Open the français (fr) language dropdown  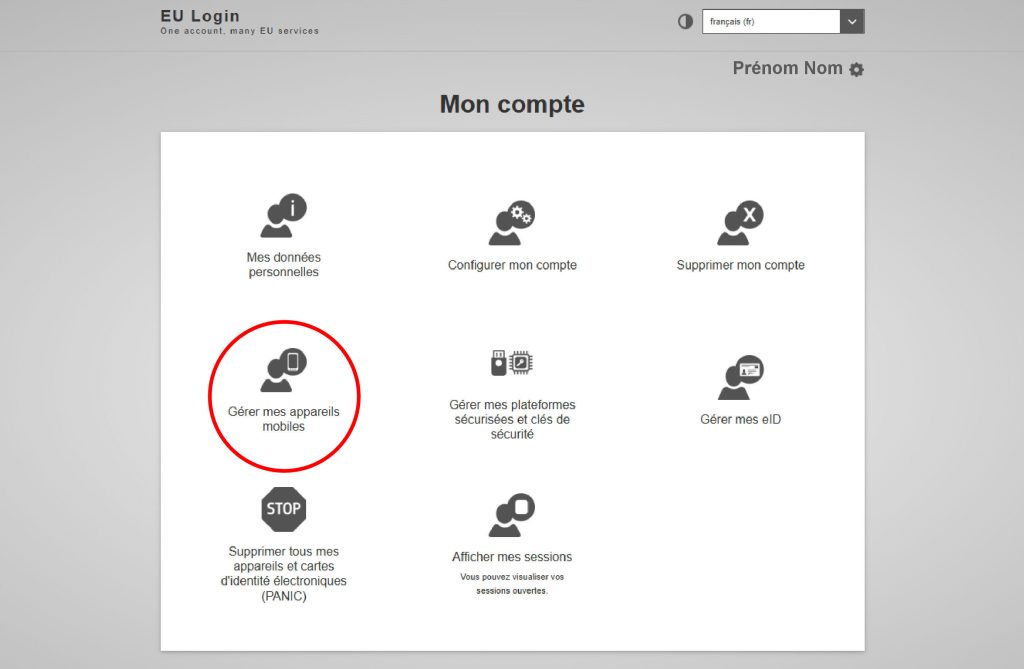pyautogui.click(x=771, y=22)
